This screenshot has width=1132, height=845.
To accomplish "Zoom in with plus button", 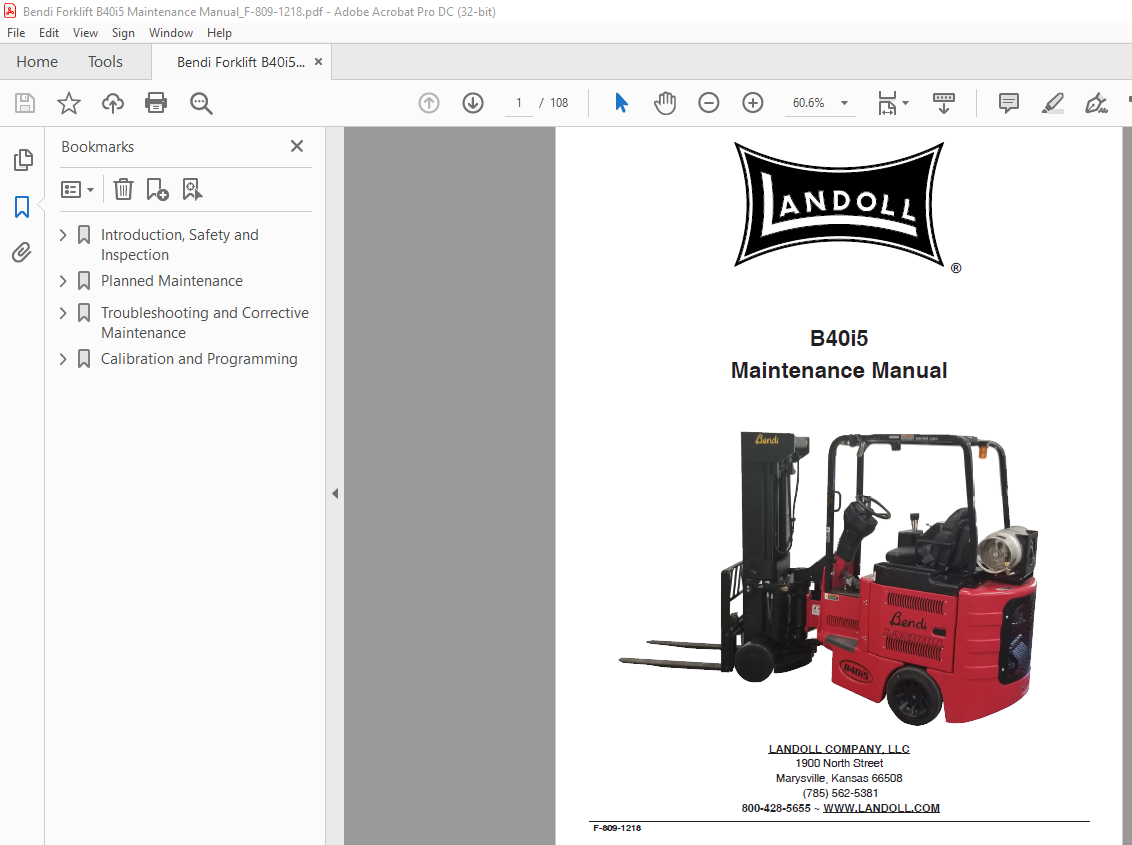I will (753, 103).
